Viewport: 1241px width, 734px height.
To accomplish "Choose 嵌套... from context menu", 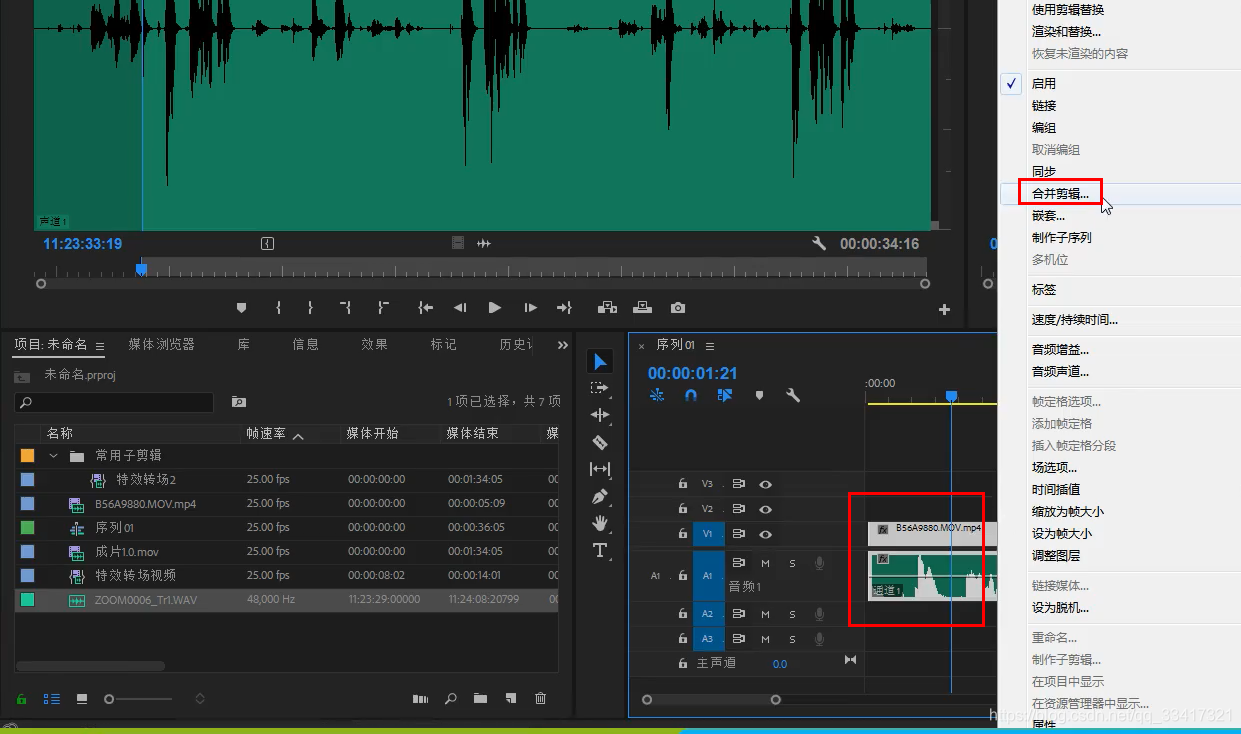I will (x=1048, y=215).
